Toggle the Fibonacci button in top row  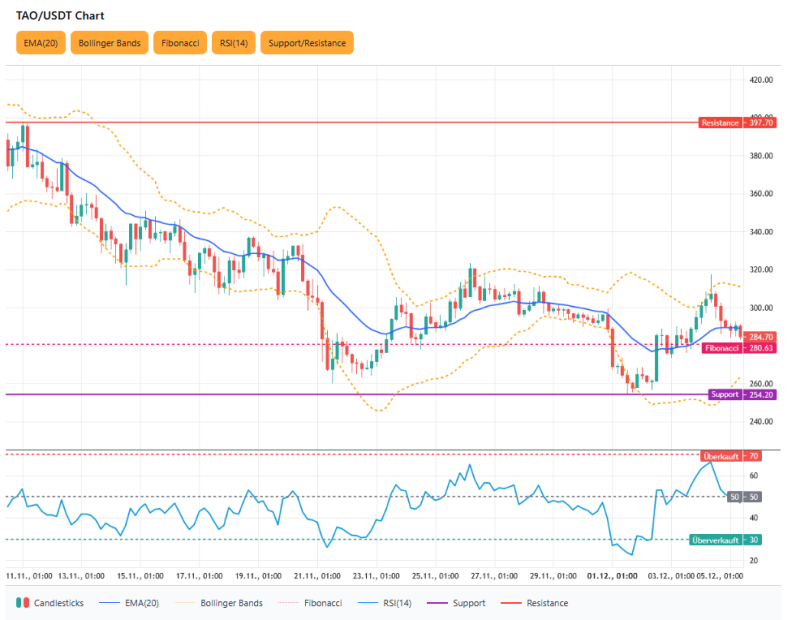tap(179, 43)
